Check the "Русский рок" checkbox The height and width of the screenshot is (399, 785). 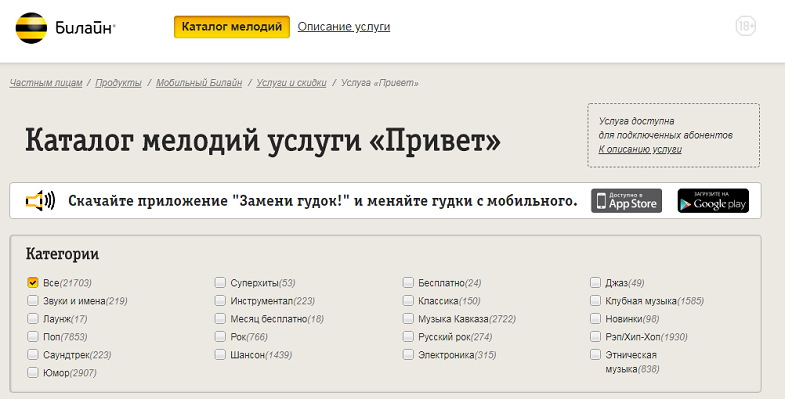pyautogui.click(x=408, y=336)
